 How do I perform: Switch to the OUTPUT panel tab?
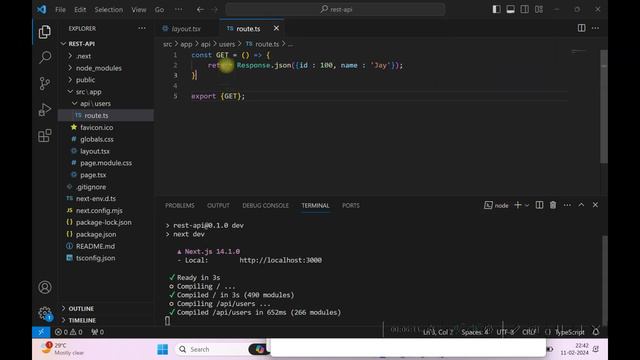(218, 205)
